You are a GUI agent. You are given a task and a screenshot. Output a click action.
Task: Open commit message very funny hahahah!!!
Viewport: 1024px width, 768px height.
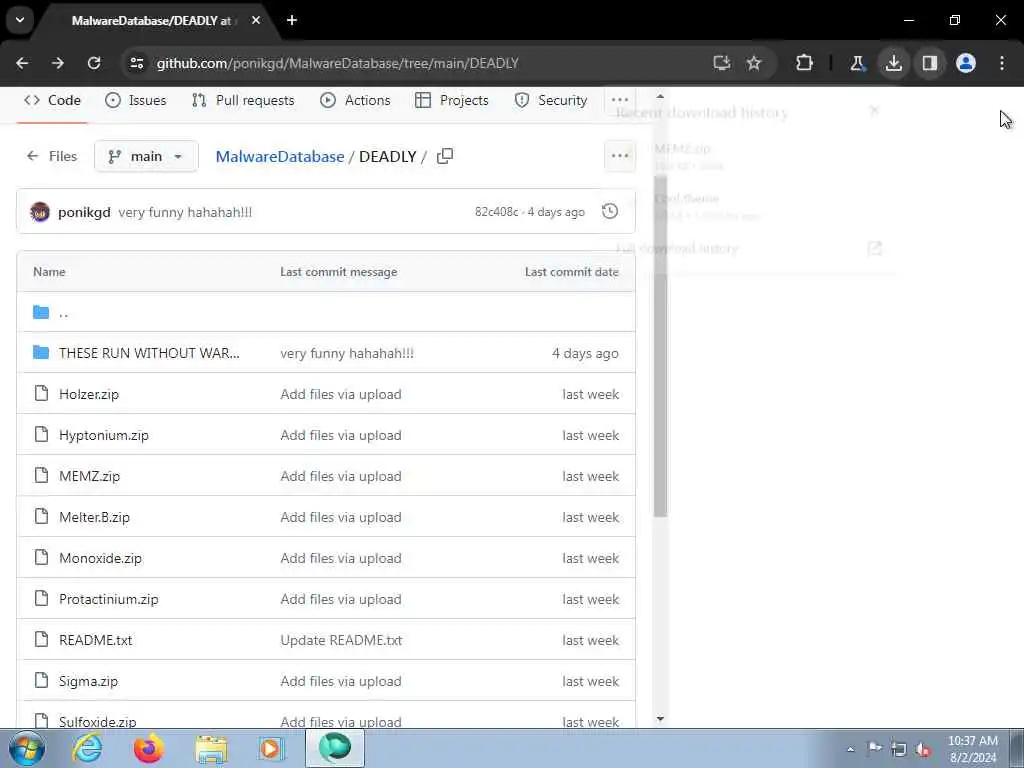pyautogui.click(x=185, y=212)
